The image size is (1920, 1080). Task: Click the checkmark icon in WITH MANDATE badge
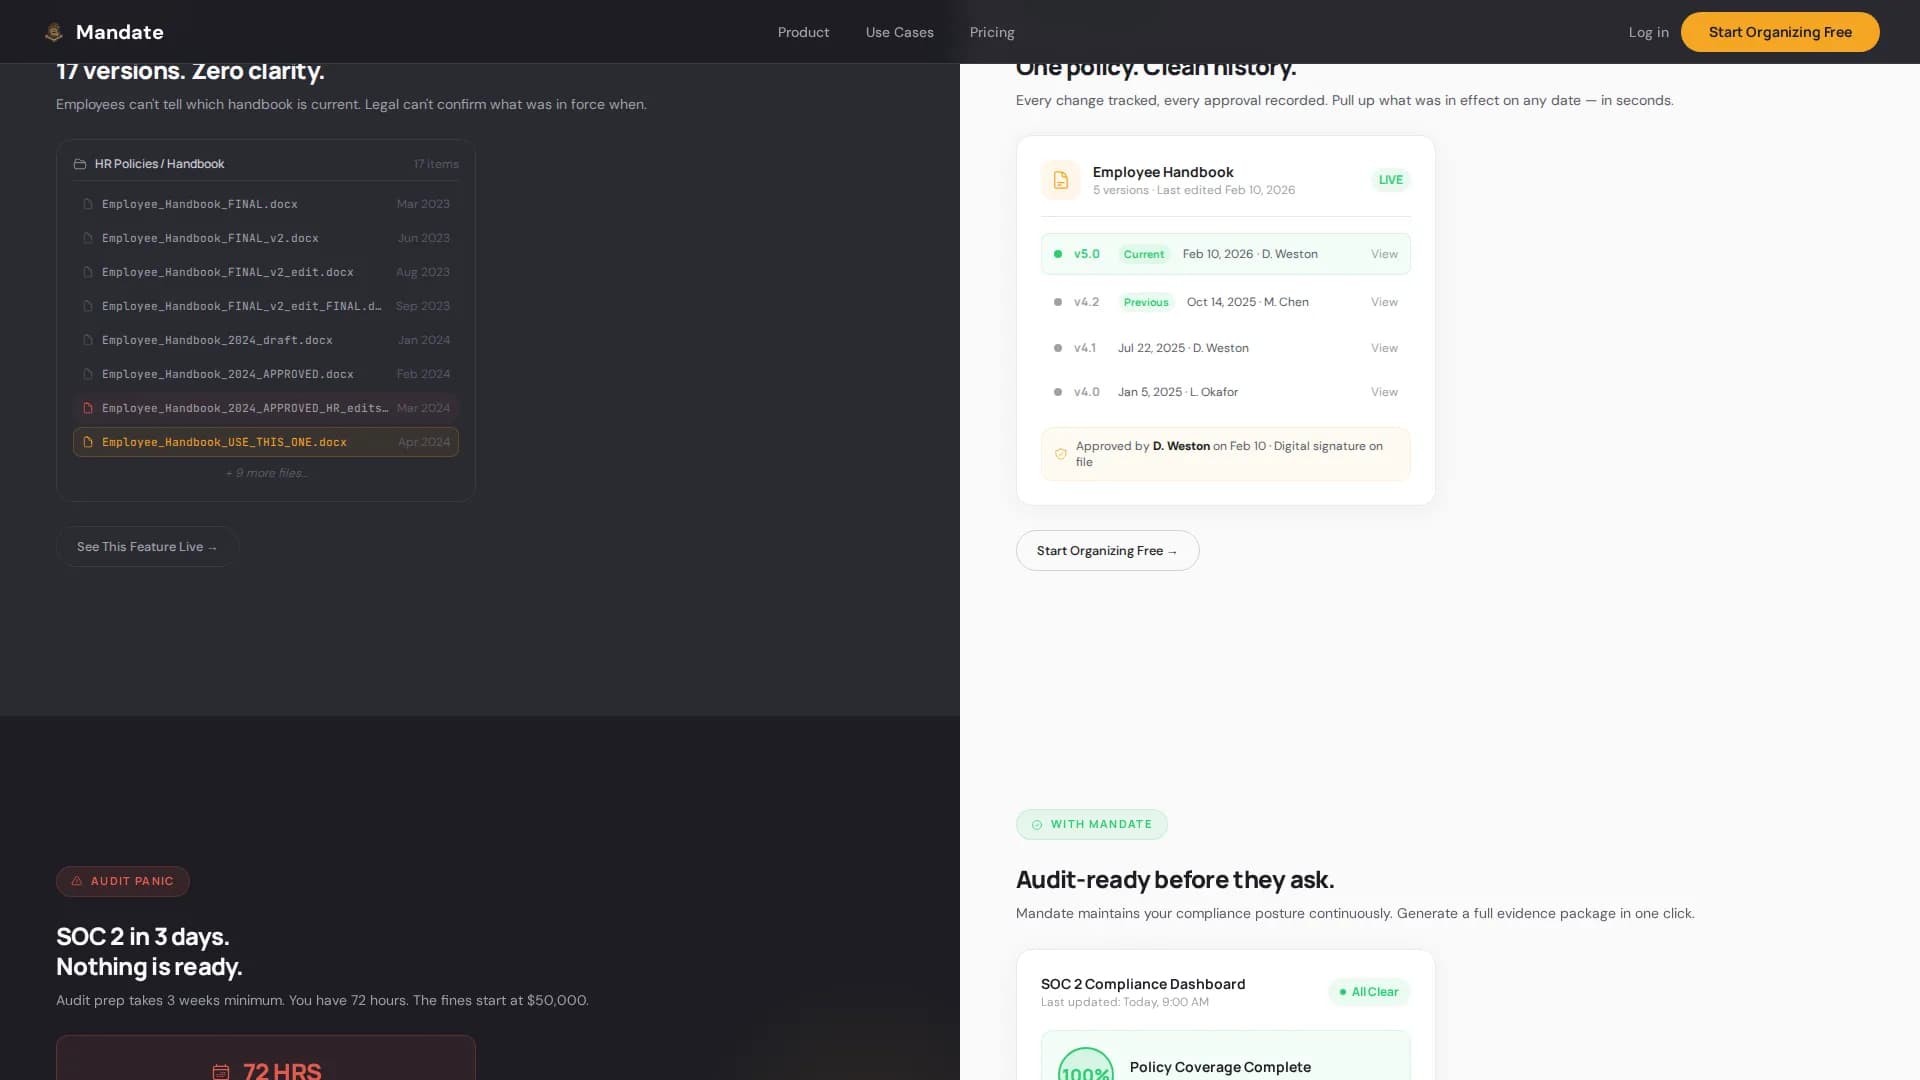(1037, 824)
